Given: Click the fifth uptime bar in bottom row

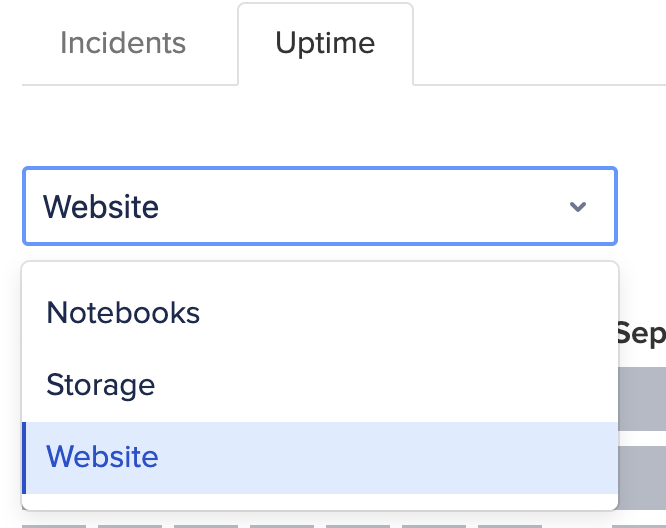Looking at the screenshot, I should pos(358,524).
